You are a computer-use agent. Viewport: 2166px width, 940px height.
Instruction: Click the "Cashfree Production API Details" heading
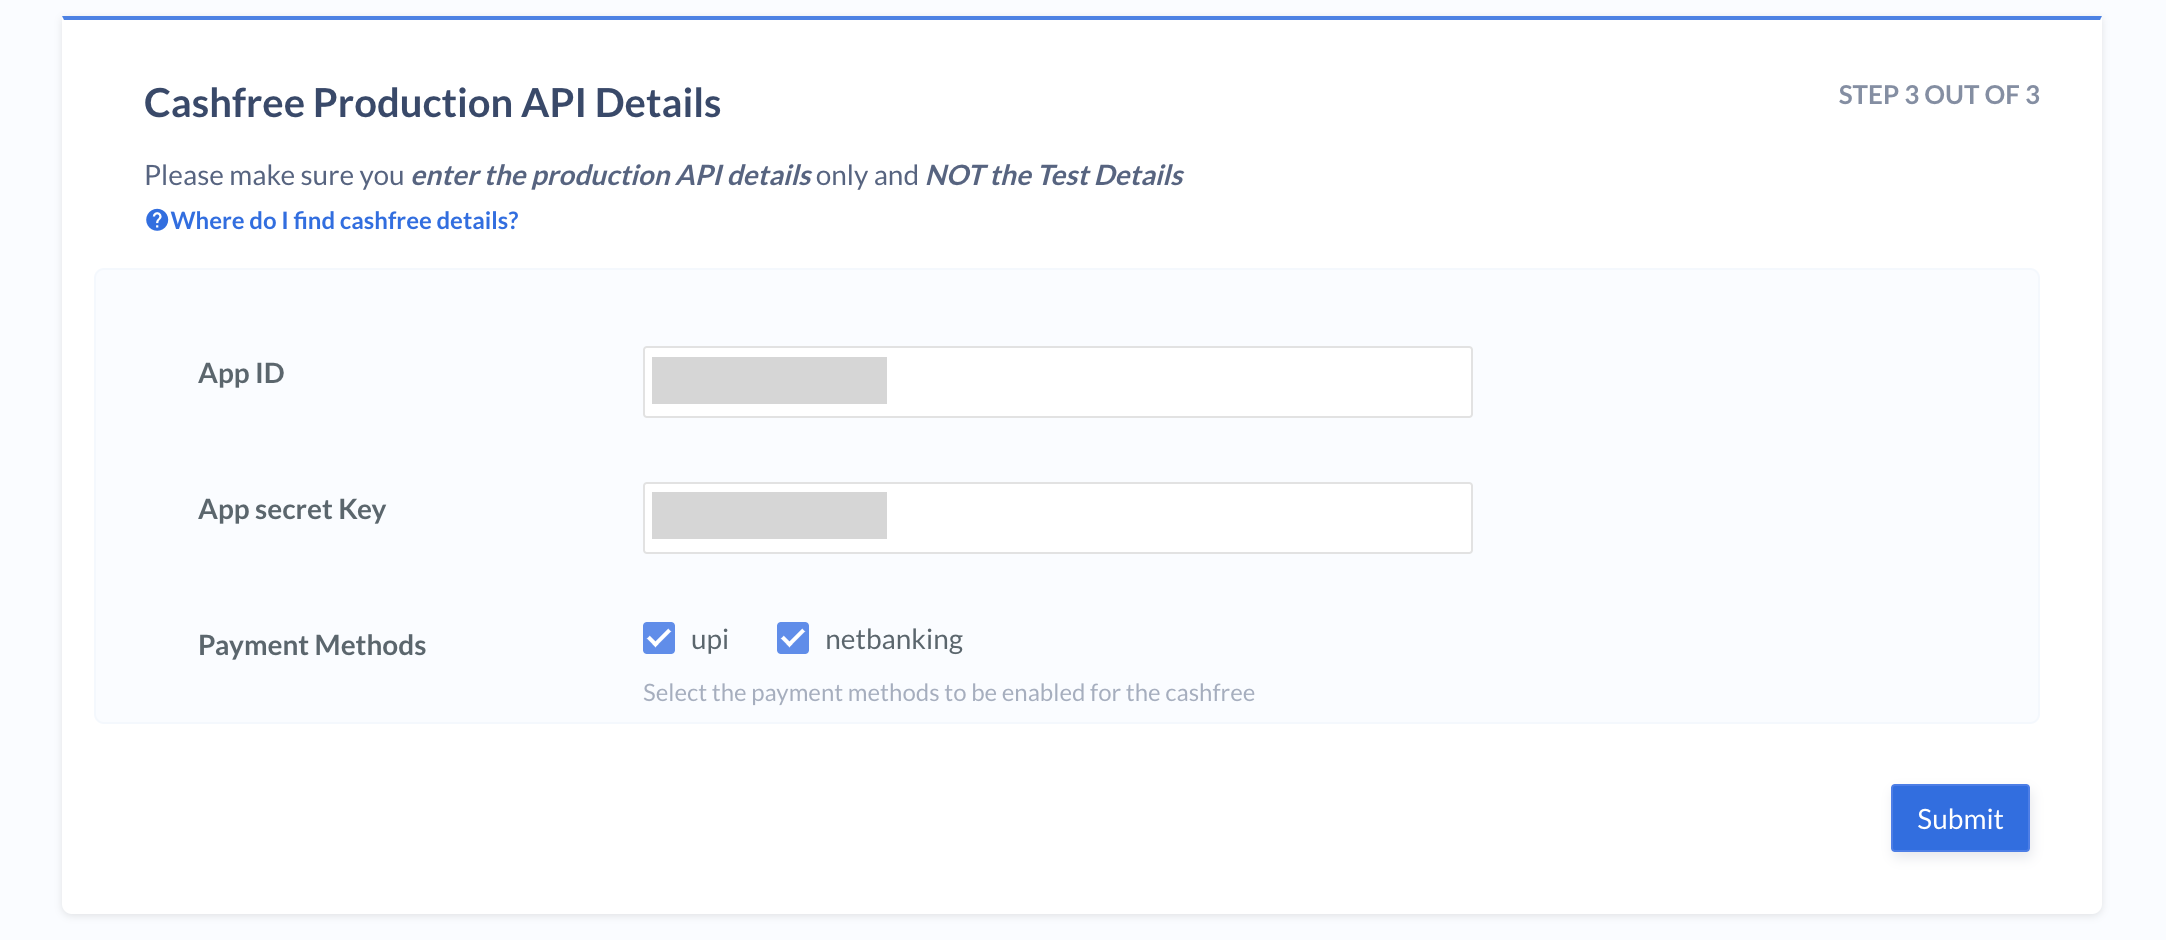[432, 103]
